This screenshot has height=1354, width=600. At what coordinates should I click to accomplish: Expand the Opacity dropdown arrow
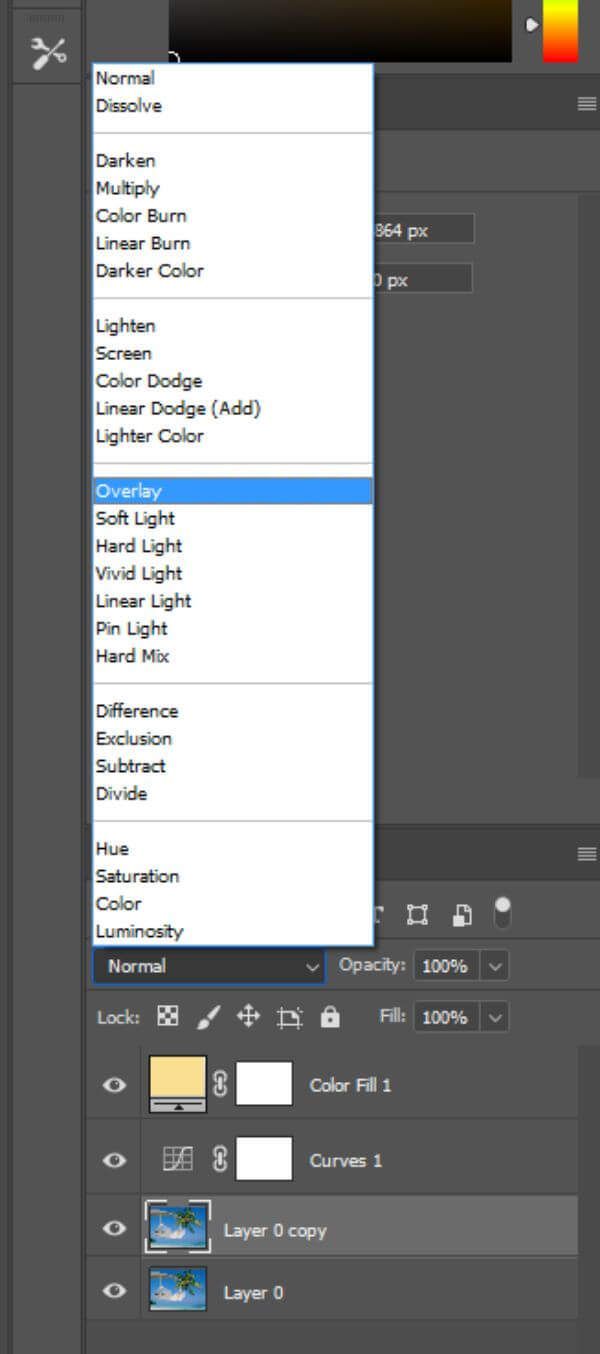coord(496,966)
